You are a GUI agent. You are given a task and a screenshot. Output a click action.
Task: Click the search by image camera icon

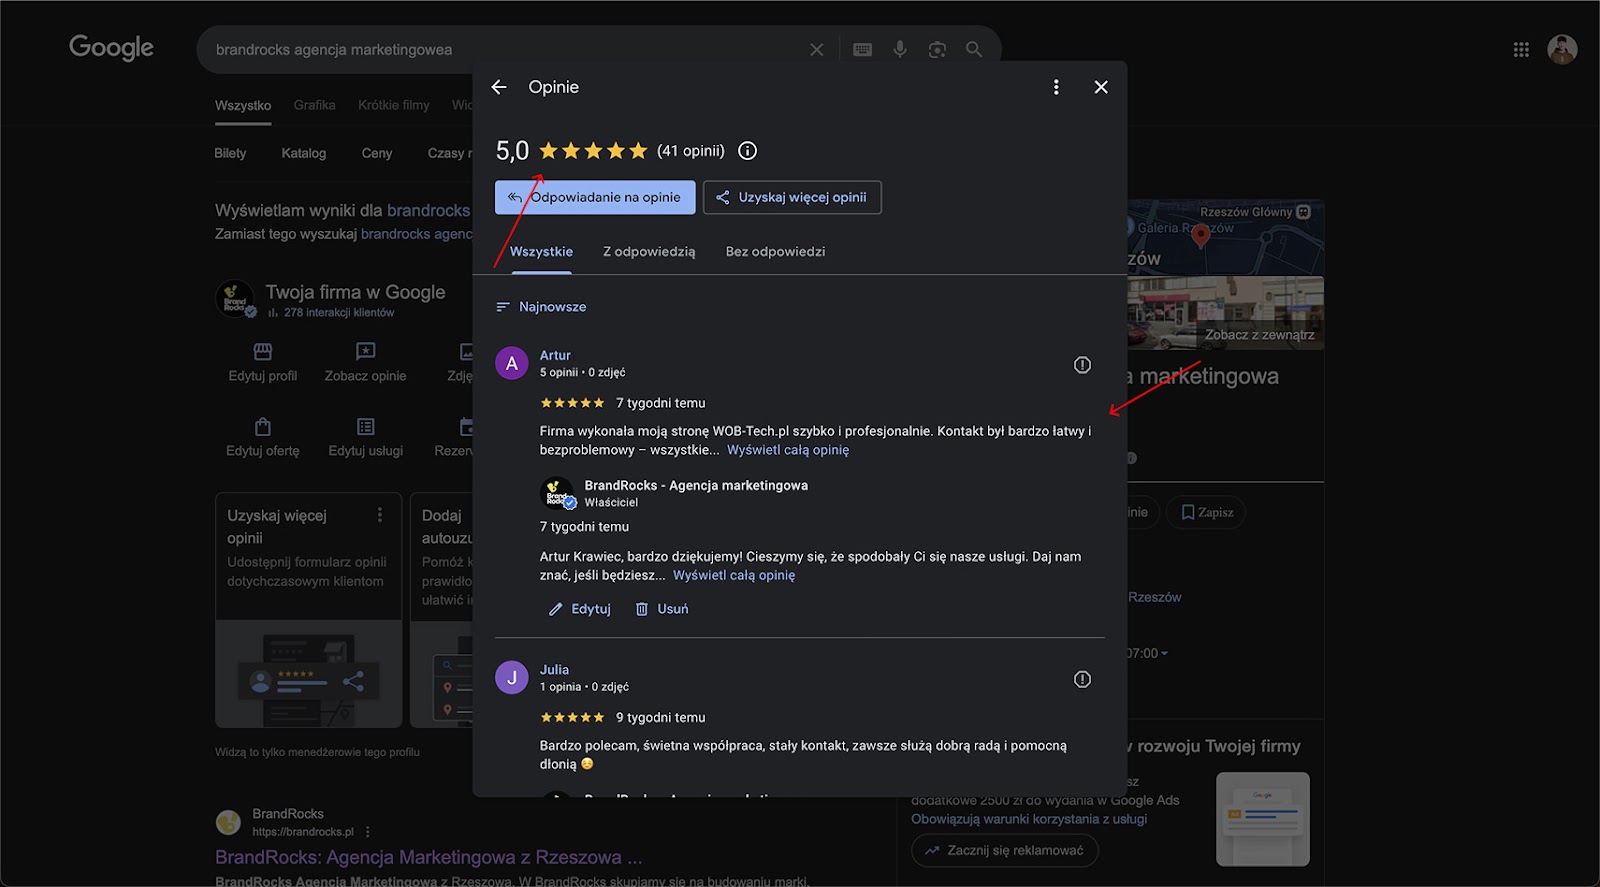(937, 49)
